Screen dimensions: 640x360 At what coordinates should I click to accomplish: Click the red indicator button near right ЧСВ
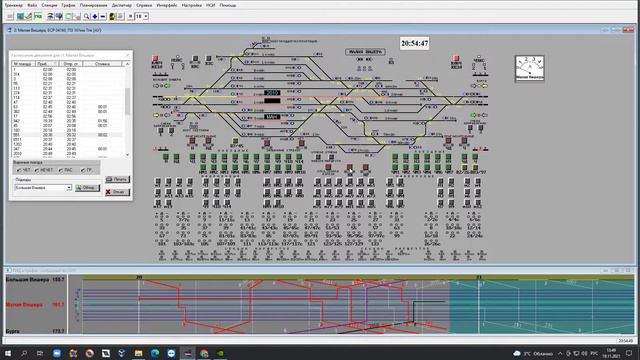[456, 59]
